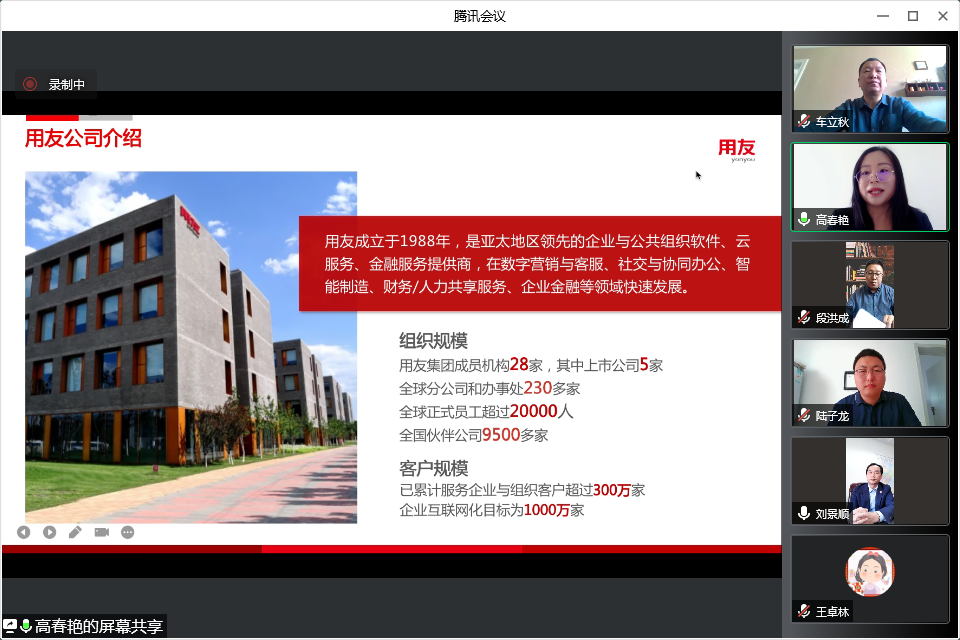Click the red recording indicator icon
Image resolution: width=960 pixels, height=640 pixels.
30,85
